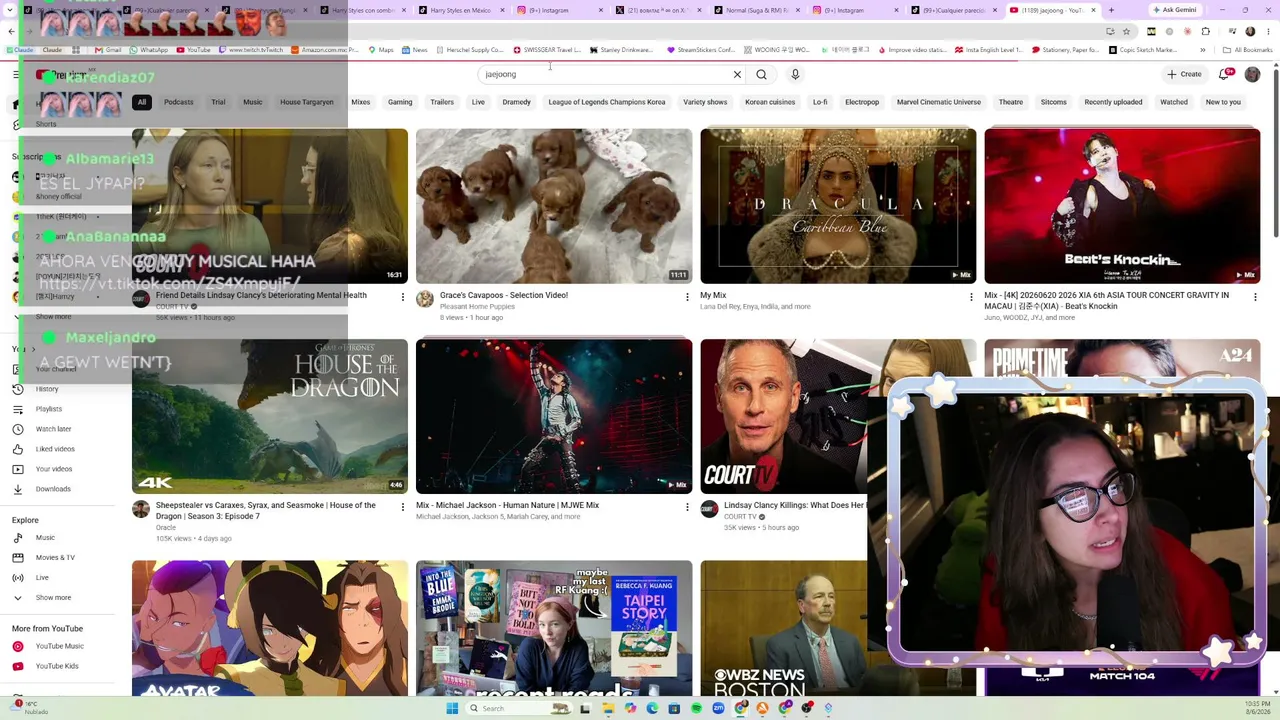Open Your videos page
The height and width of the screenshot is (720, 1280).
tap(54, 469)
